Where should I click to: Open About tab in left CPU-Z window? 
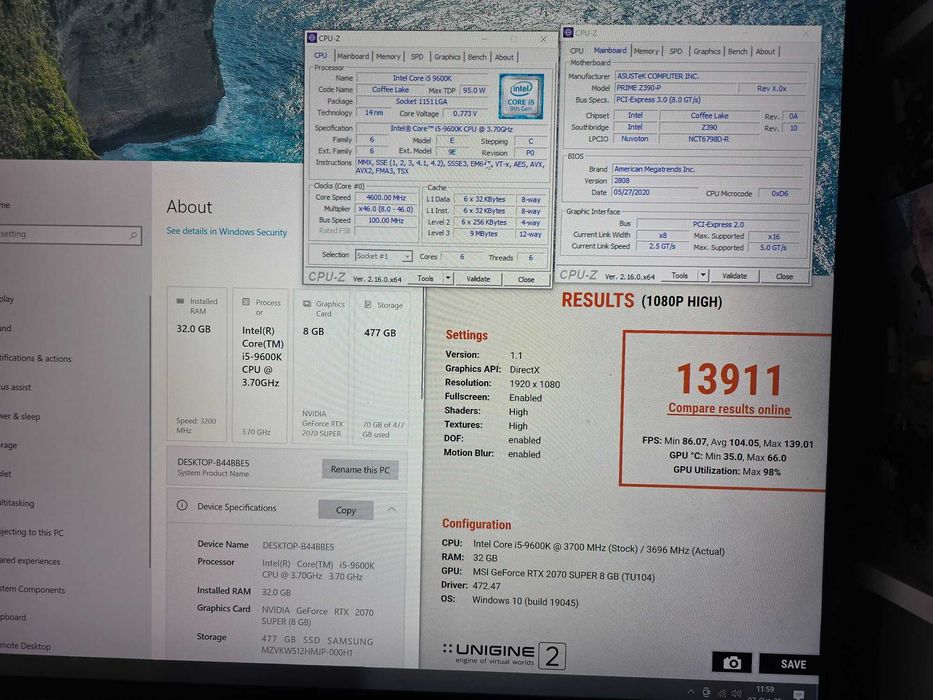[x=504, y=58]
